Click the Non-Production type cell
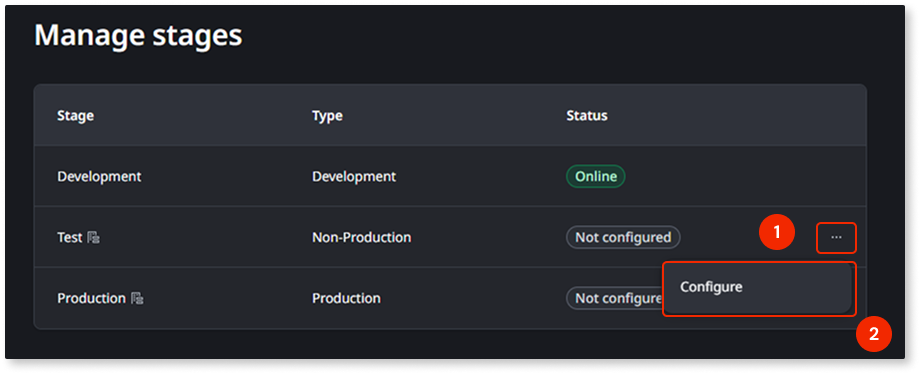The height and width of the screenshot is (374, 920). point(361,238)
